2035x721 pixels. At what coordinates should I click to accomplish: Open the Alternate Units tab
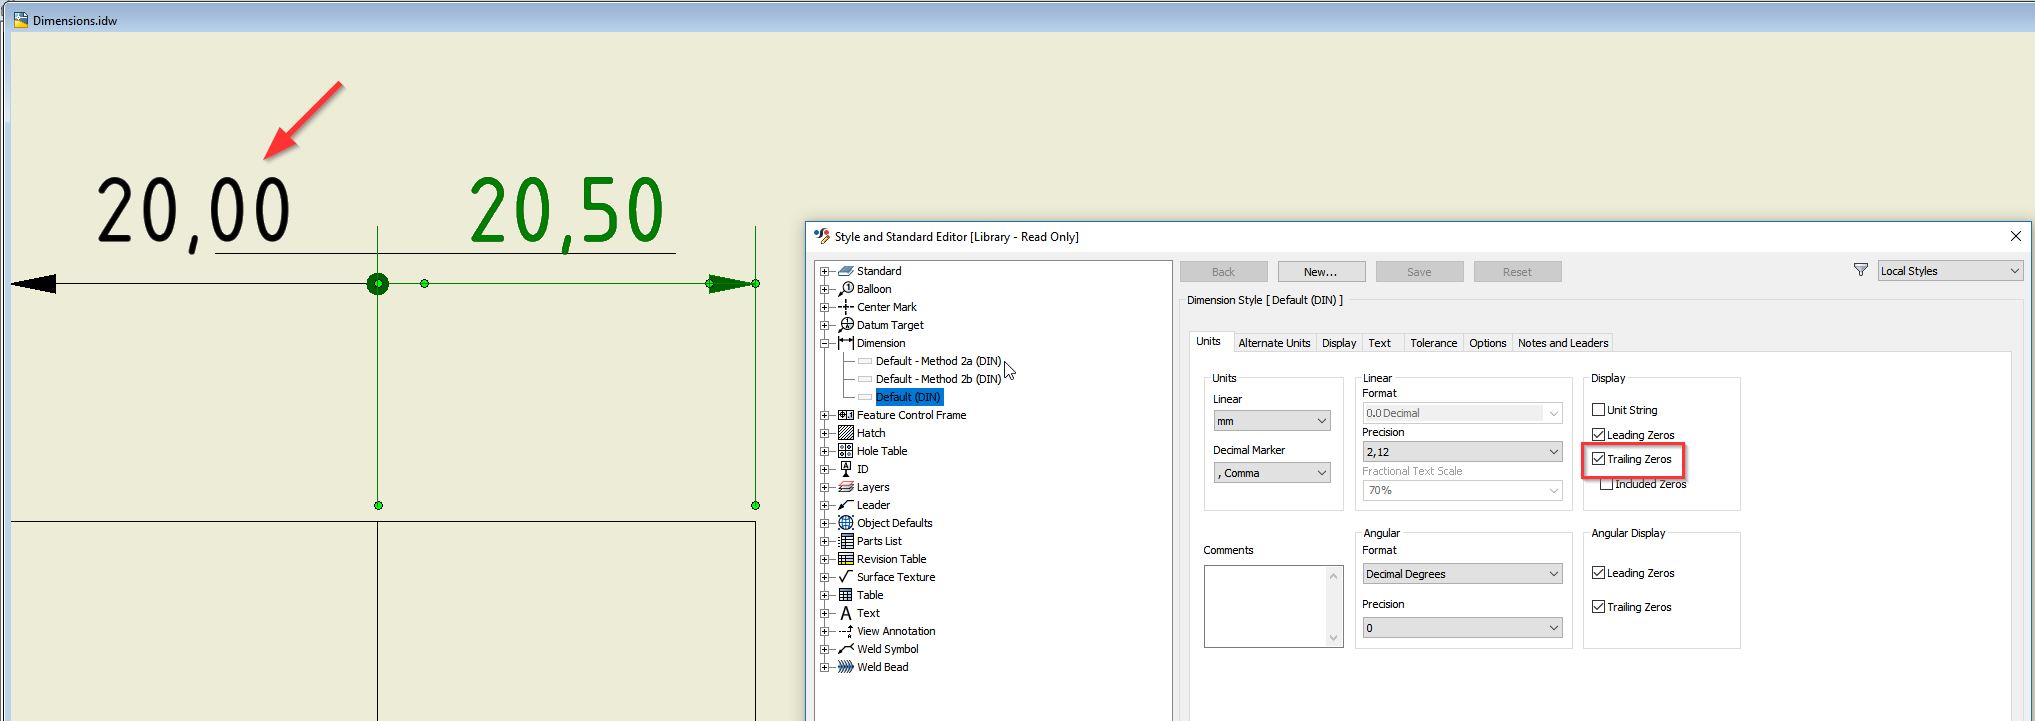tap(1273, 343)
